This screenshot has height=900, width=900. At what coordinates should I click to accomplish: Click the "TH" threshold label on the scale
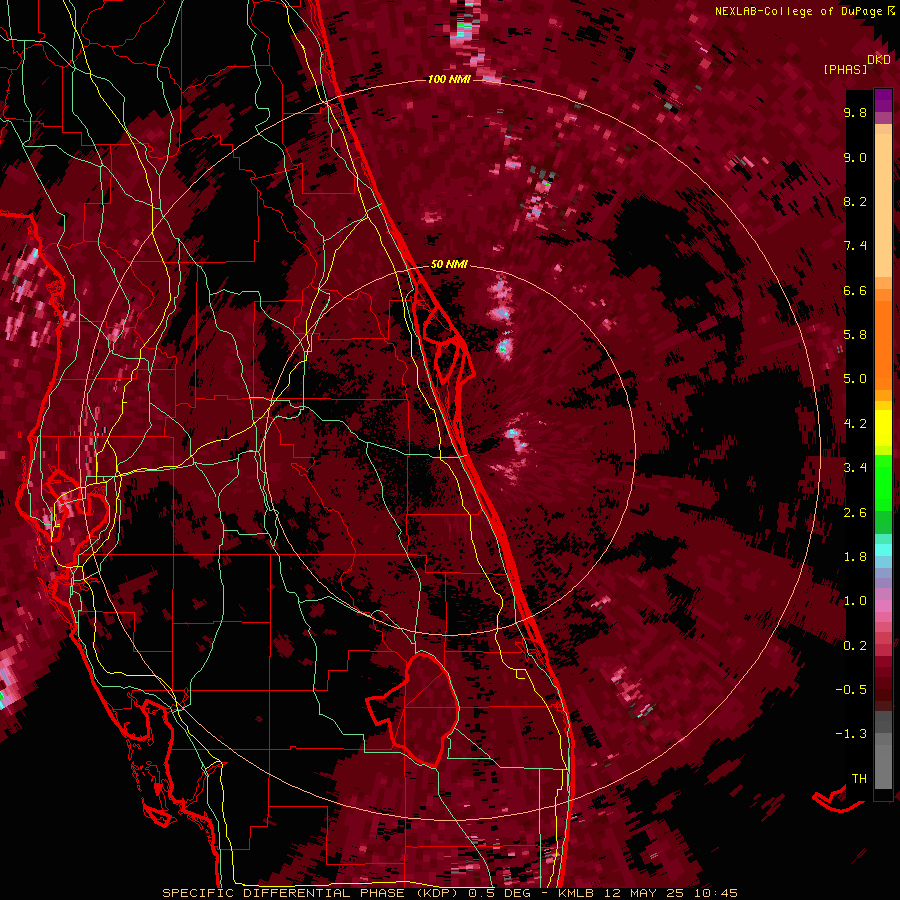(x=859, y=778)
